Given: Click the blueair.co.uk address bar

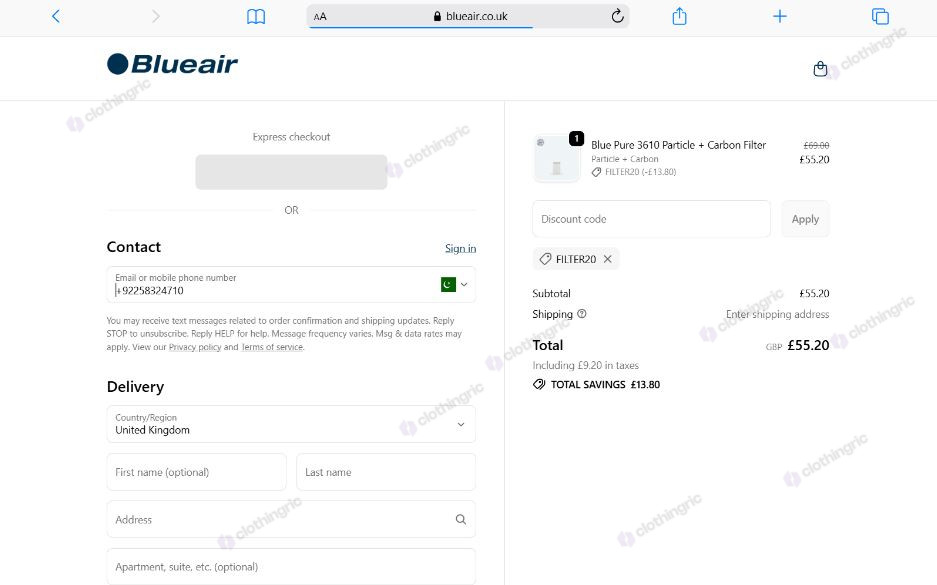Looking at the screenshot, I should coord(468,16).
